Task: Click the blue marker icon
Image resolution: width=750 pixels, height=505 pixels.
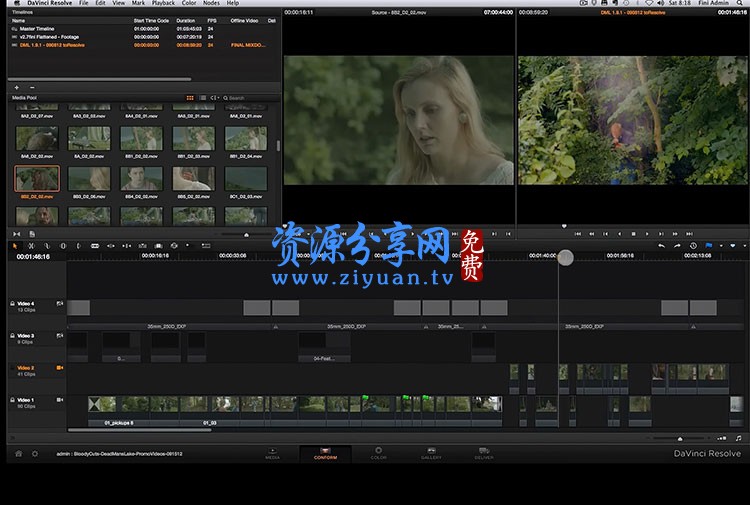Action: click(733, 246)
